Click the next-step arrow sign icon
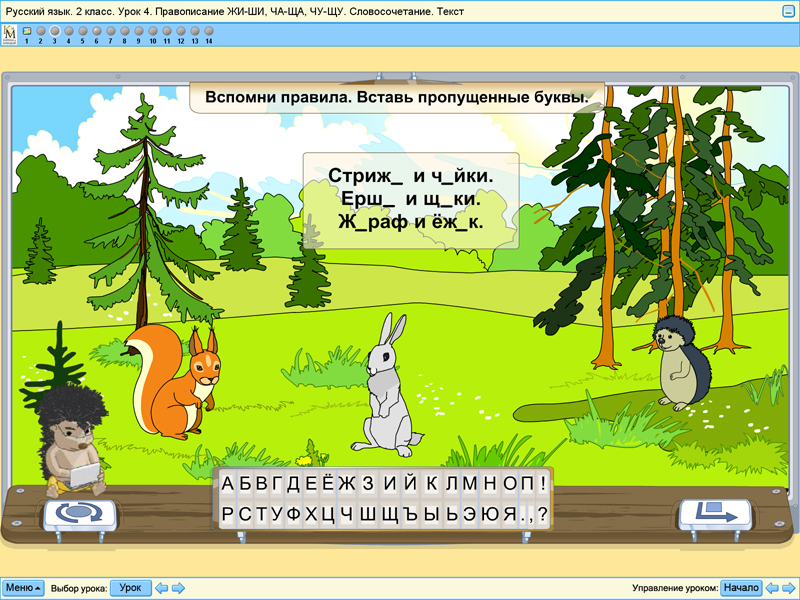The image size is (800, 600). (x=715, y=514)
